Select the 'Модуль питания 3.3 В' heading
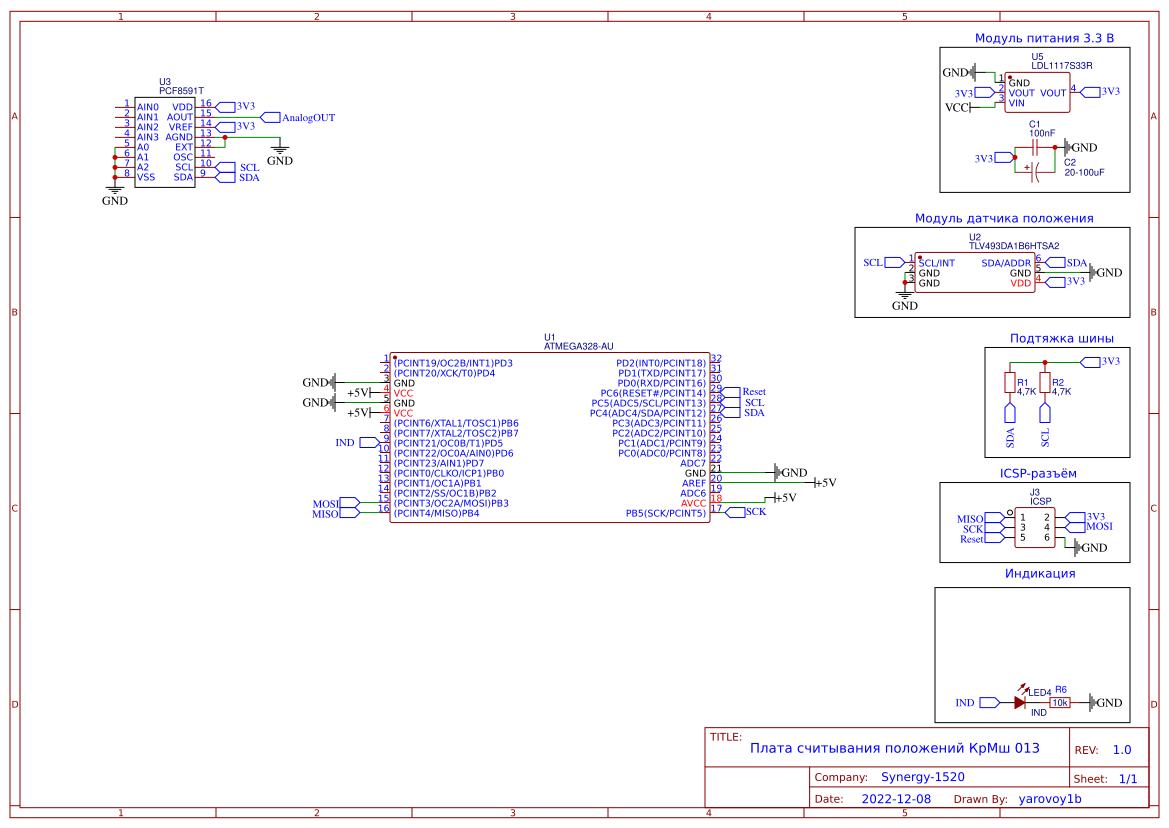This screenshot has width=1169, height=828. (x=1043, y=38)
